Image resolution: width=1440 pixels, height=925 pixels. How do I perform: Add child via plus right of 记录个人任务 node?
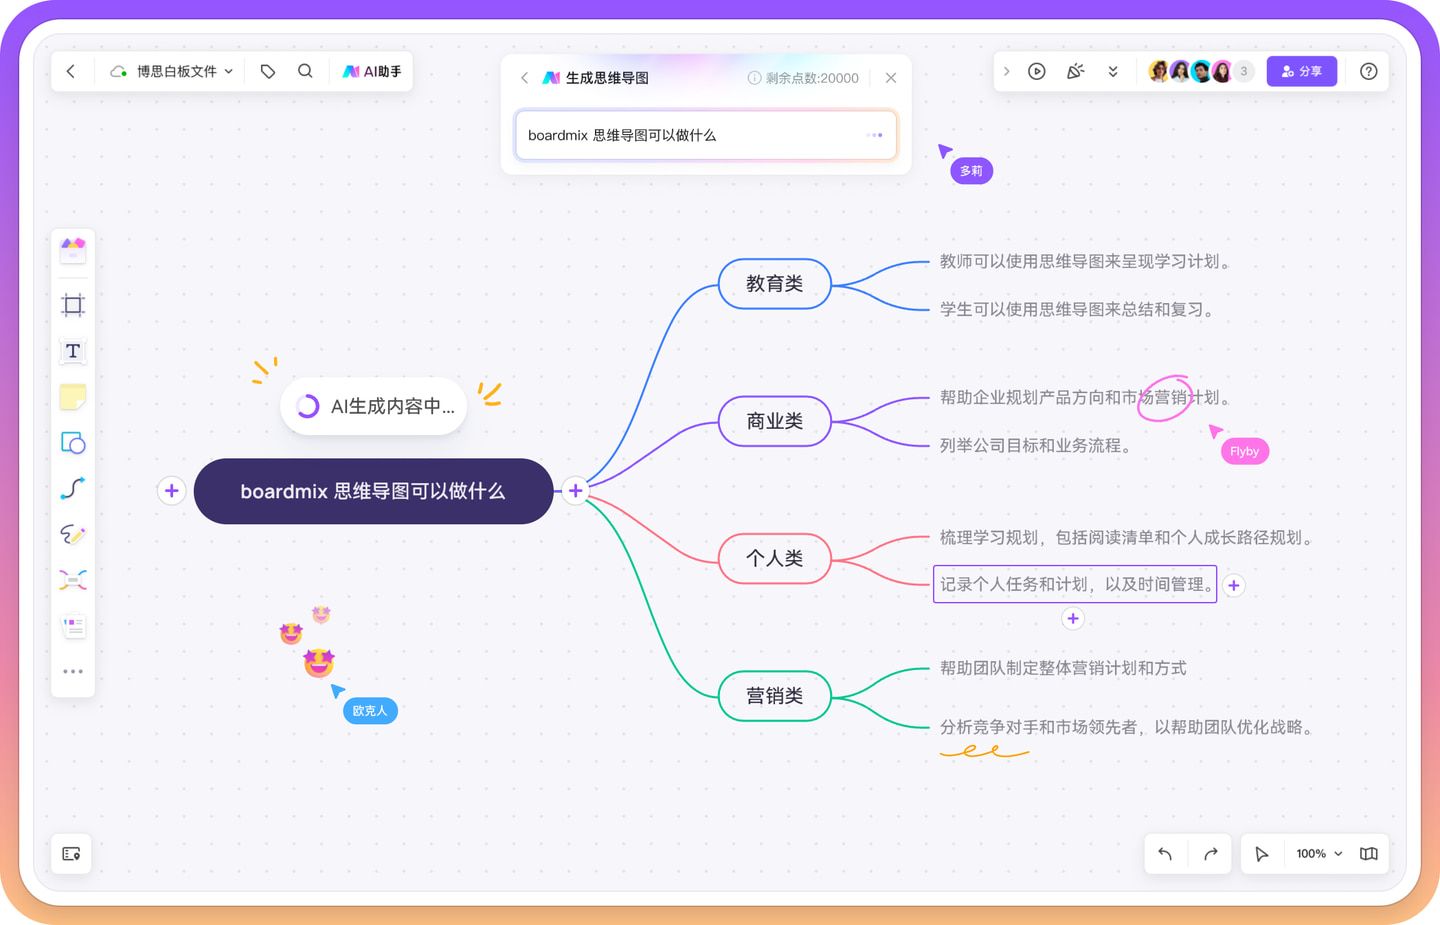pyautogui.click(x=1234, y=586)
